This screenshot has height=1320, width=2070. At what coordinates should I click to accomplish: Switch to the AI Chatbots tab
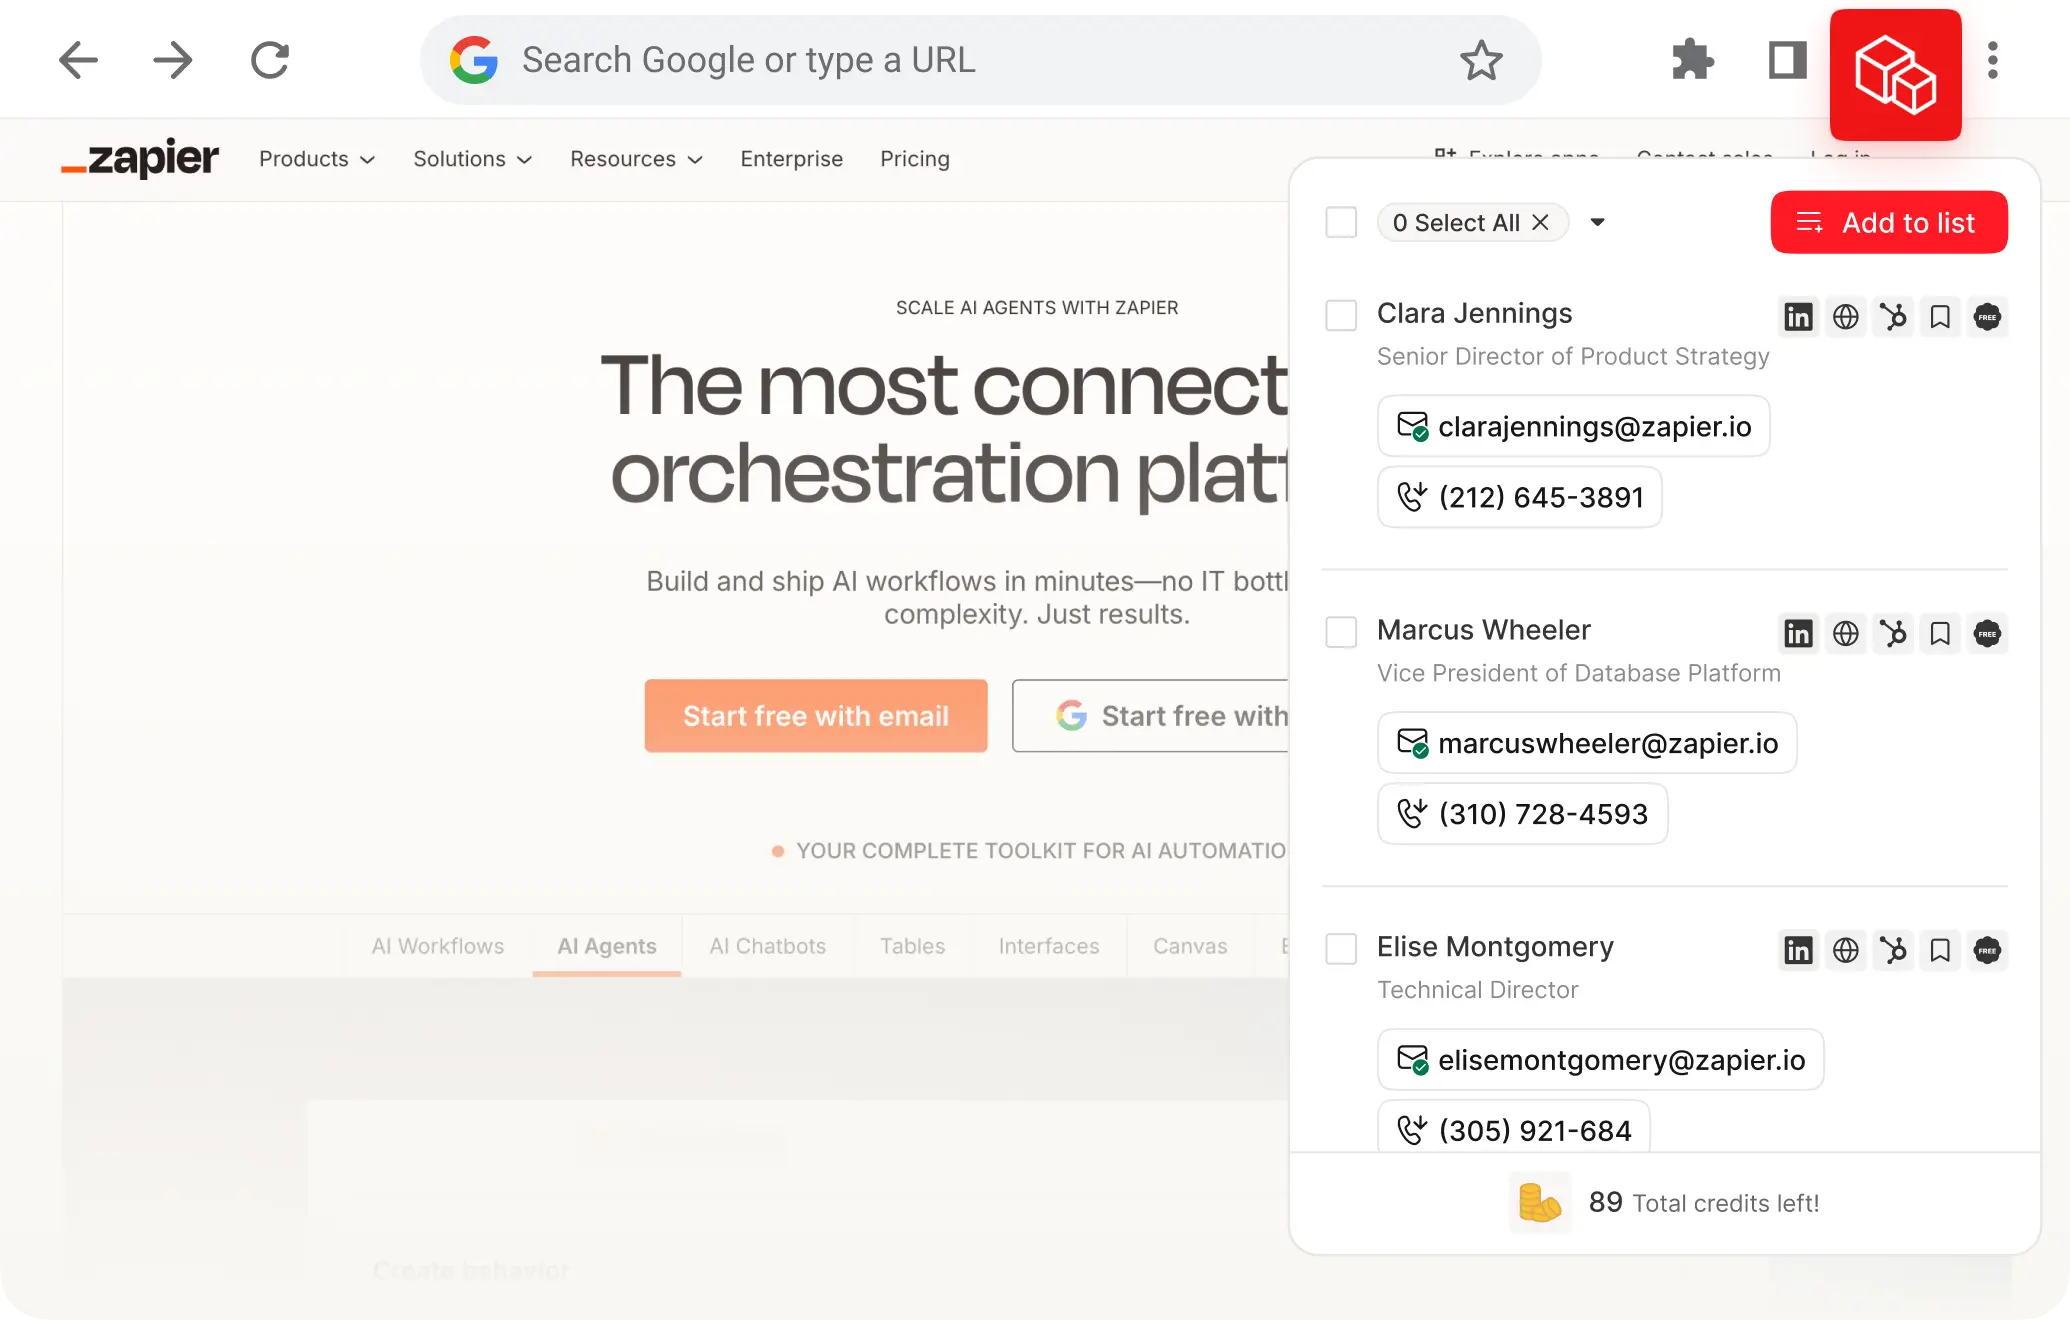pyautogui.click(x=767, y=946)
